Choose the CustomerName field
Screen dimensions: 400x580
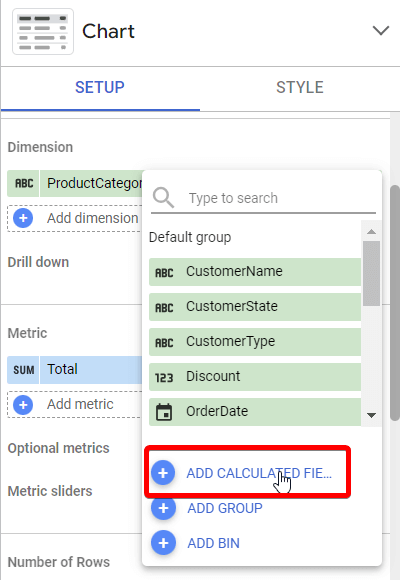click(x=255, y=272)
